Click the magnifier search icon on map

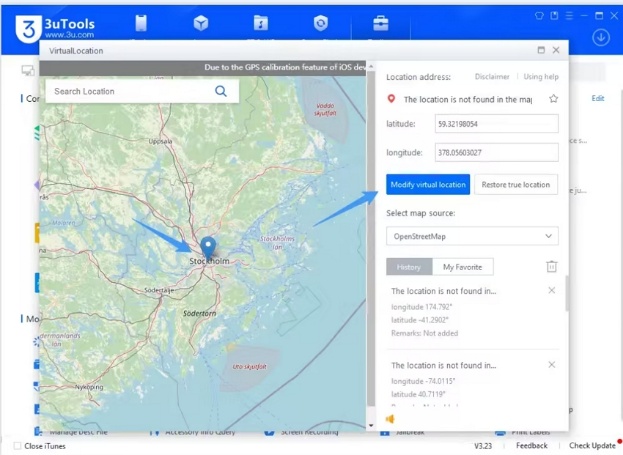[x=221, y=91]
